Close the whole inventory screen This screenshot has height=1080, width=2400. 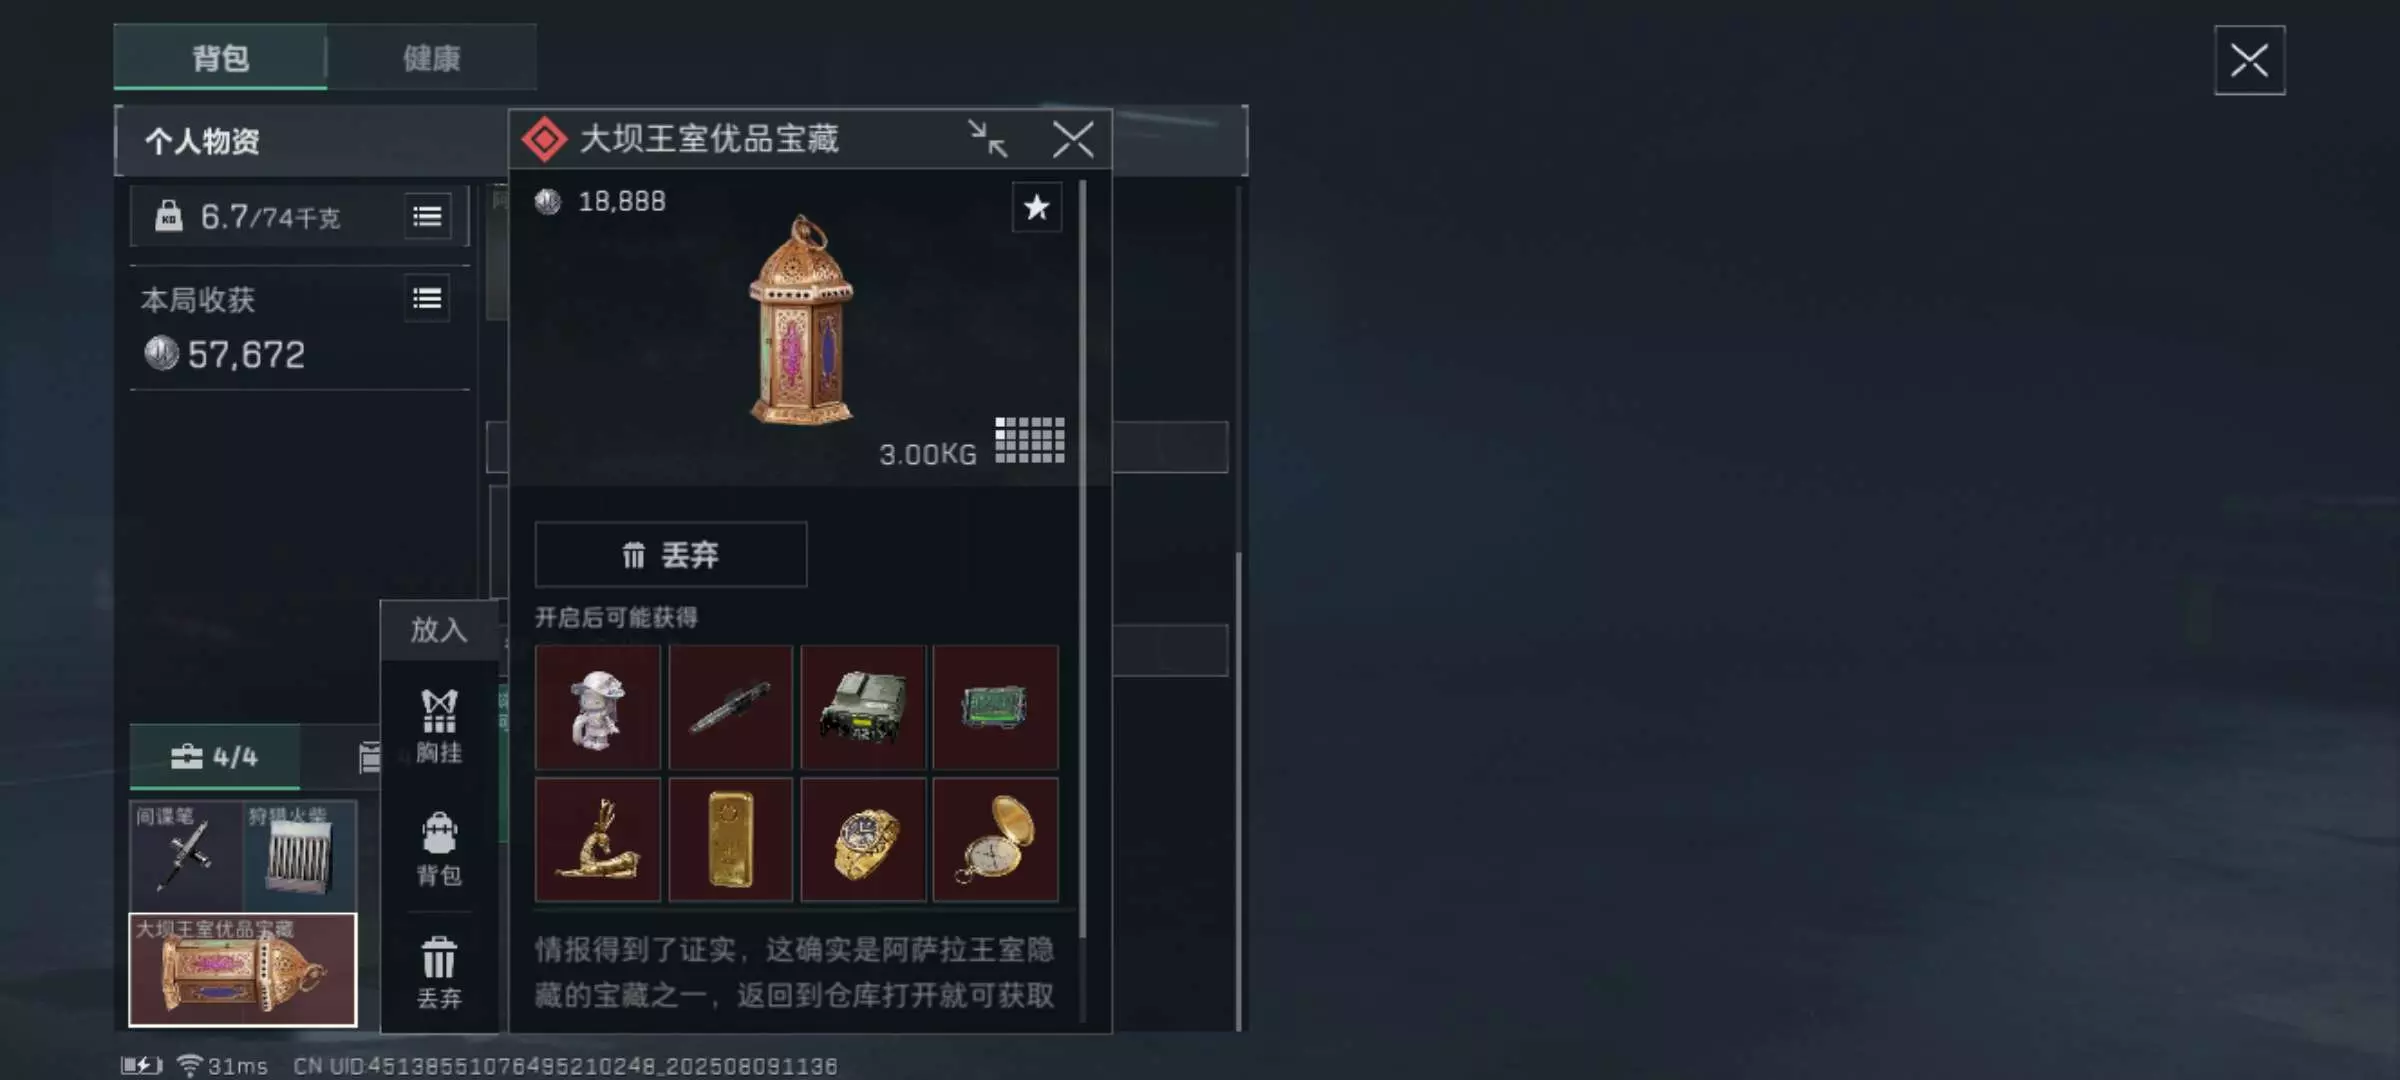[x=2249, y=60]
